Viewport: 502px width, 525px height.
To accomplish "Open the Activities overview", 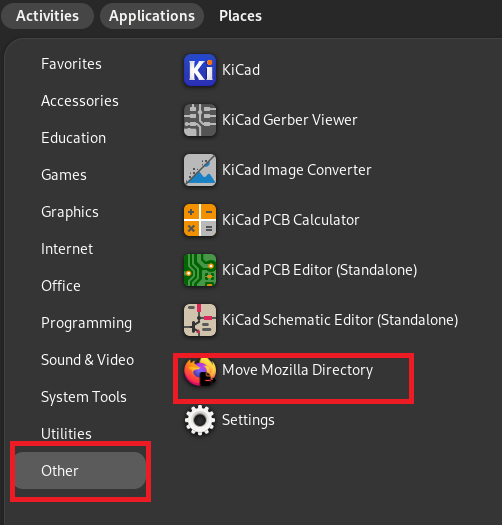I will [x=47, y=16].
